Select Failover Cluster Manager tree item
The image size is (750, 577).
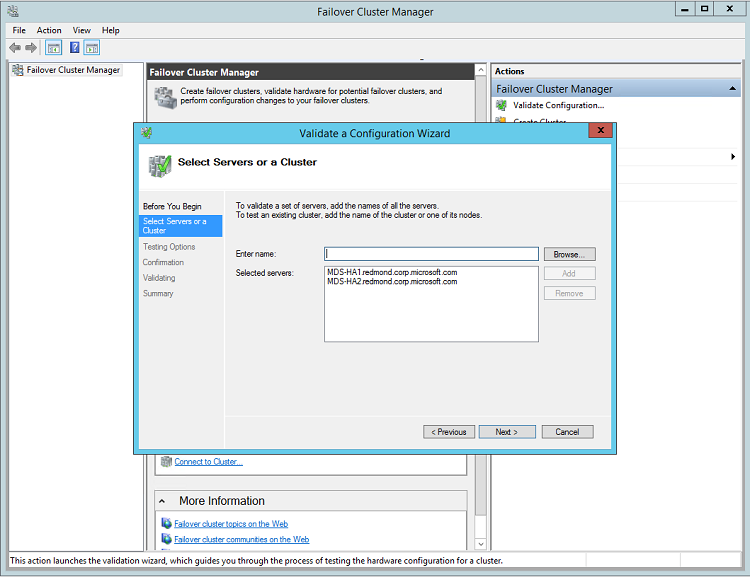[73, 70]
